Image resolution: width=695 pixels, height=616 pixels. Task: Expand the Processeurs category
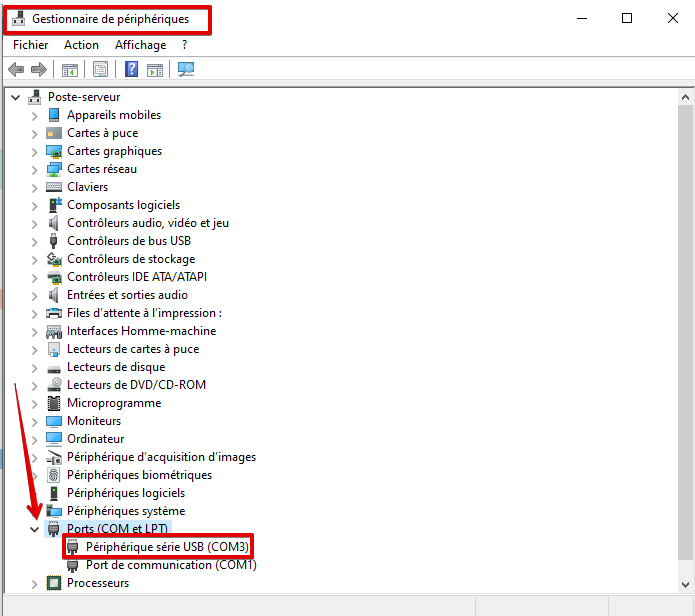point(35,584)
